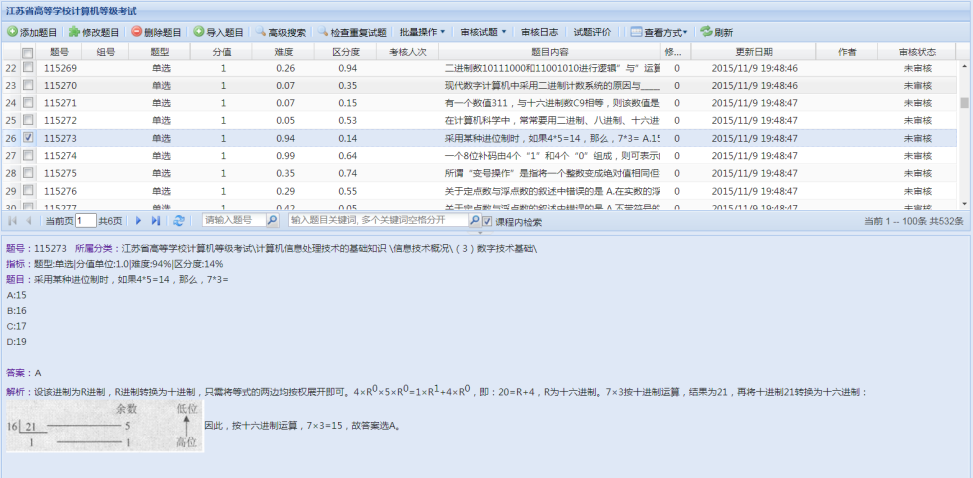Jump to the last page arrow
This screenshot has height=478, width=973.
(x=155, y=220)
